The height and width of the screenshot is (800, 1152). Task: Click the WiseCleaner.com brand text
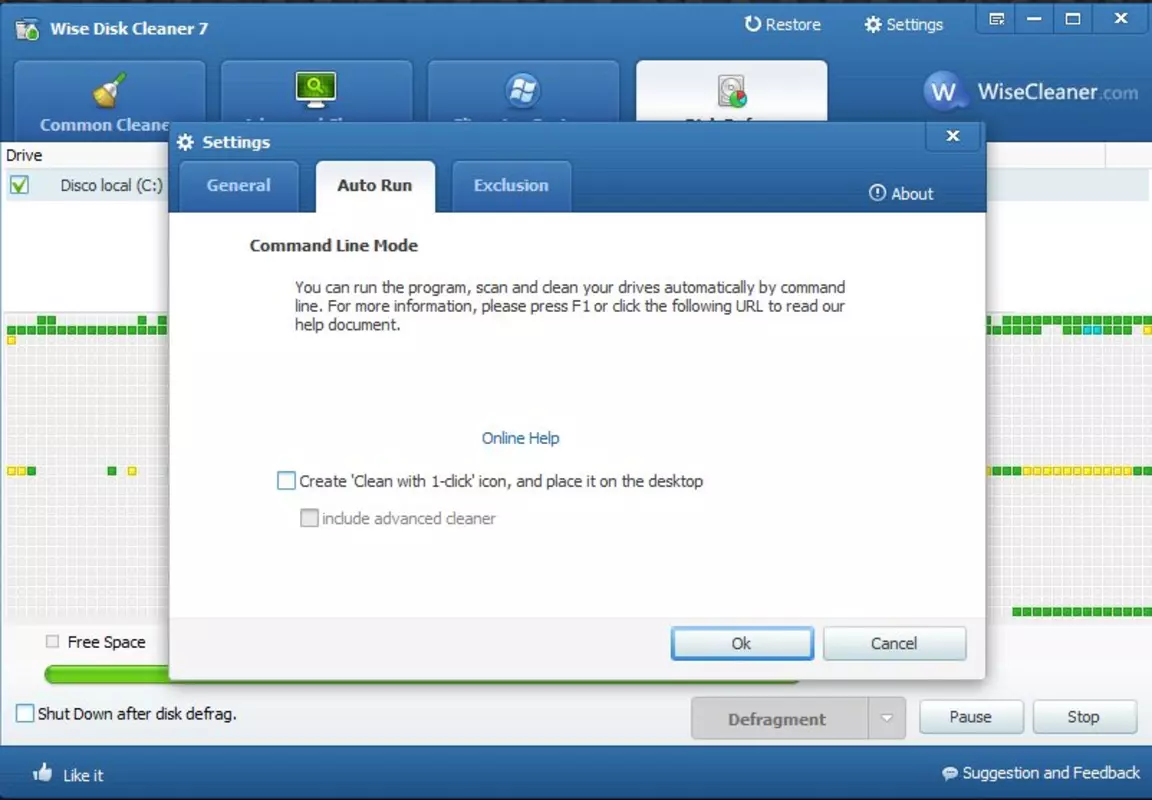(1057, 92)
